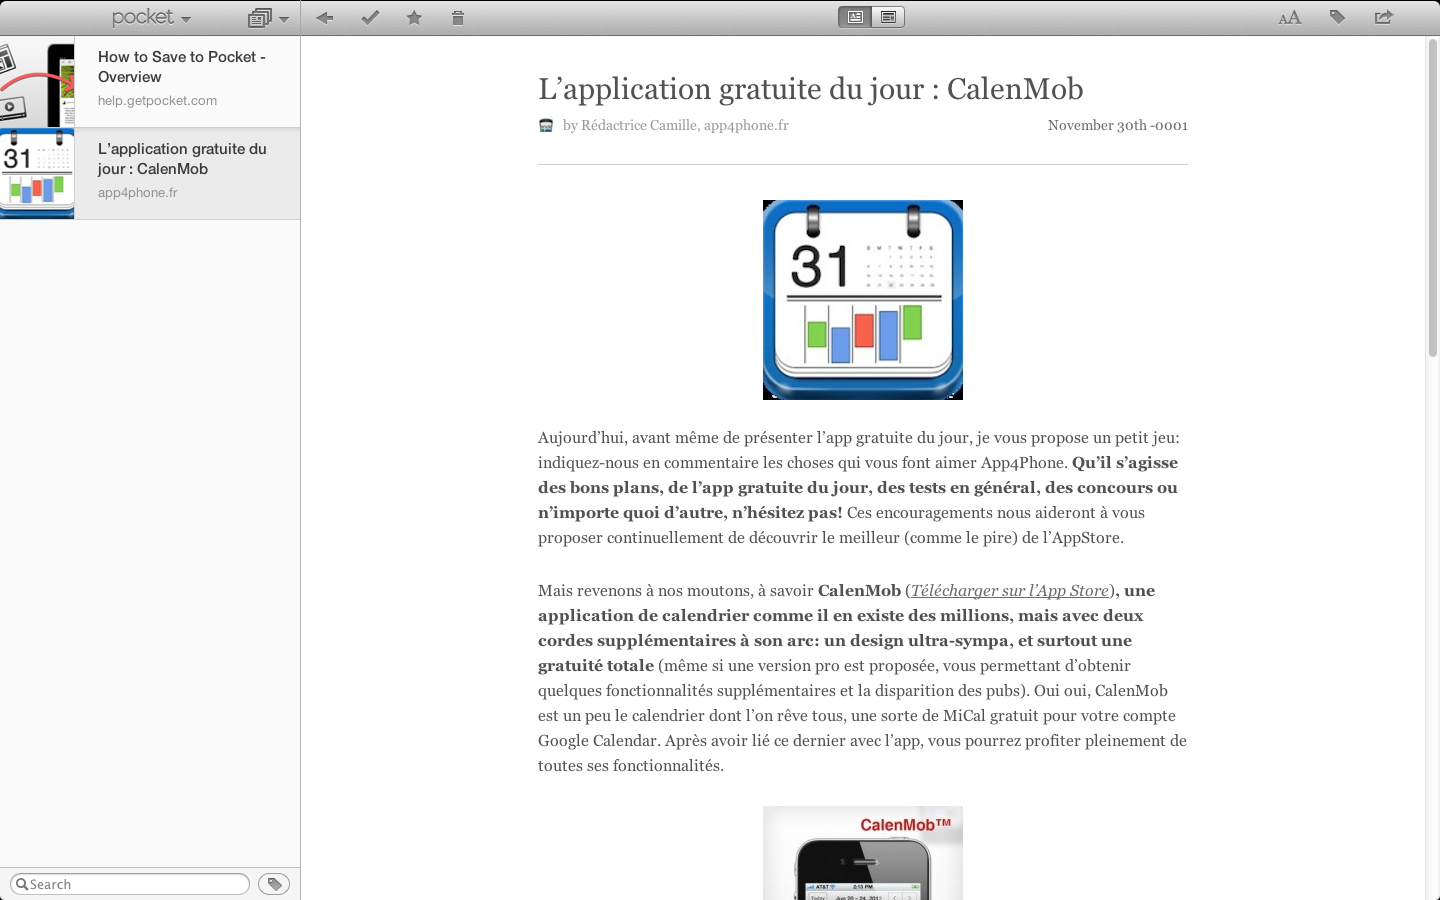
Task: Open the share menu icon
Action: pos(1384,17)
